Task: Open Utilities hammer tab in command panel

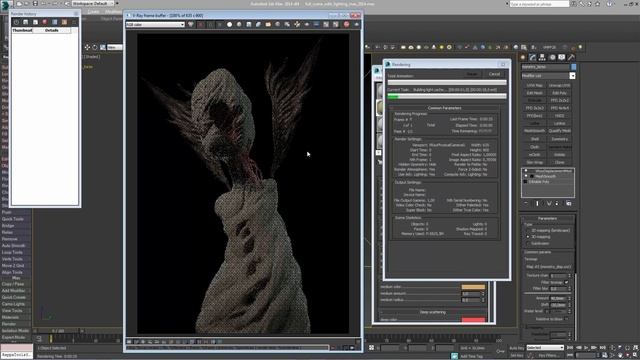Action: click(x=571, y=58)
